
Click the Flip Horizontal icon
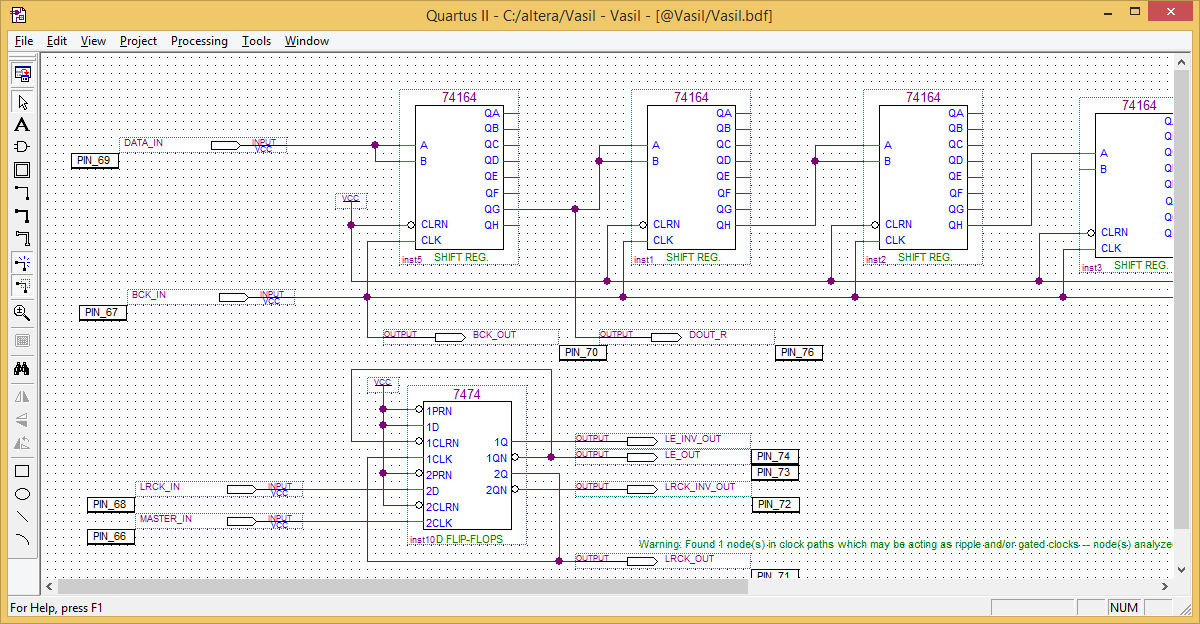coord(22,397)
